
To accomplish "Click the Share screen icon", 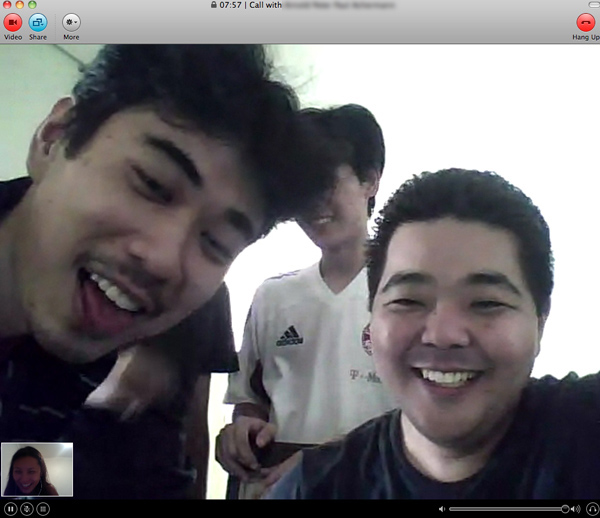I will click(38, 21).
